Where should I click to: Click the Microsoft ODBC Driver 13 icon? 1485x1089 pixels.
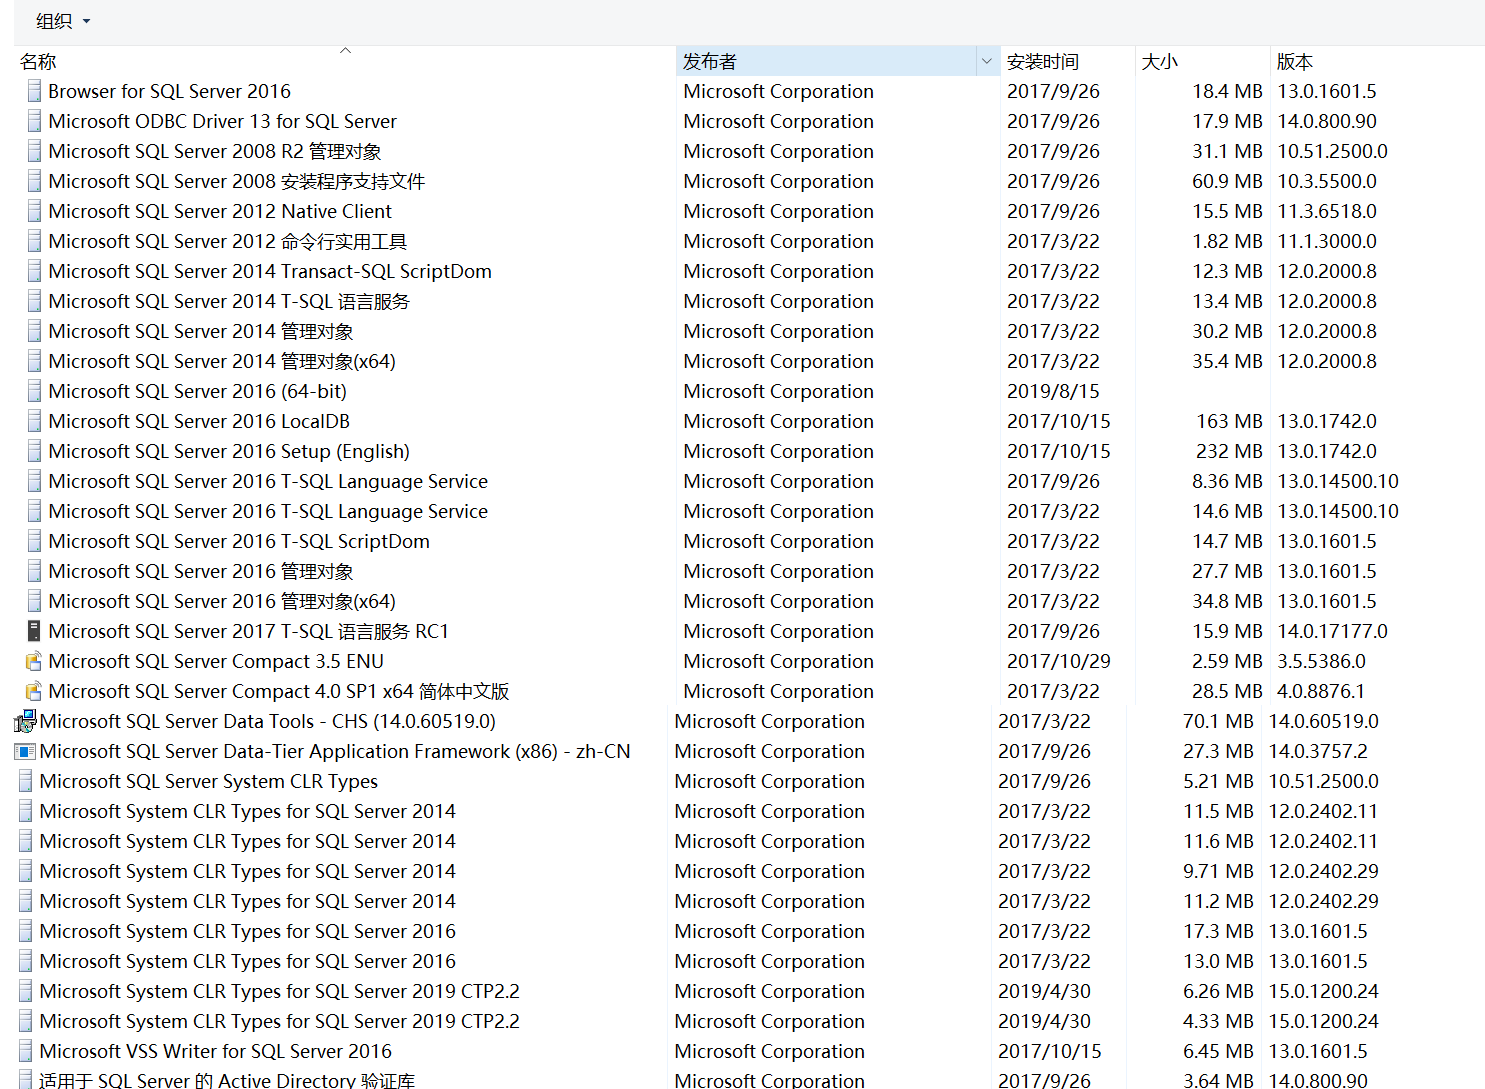click(x=34, y=121)
